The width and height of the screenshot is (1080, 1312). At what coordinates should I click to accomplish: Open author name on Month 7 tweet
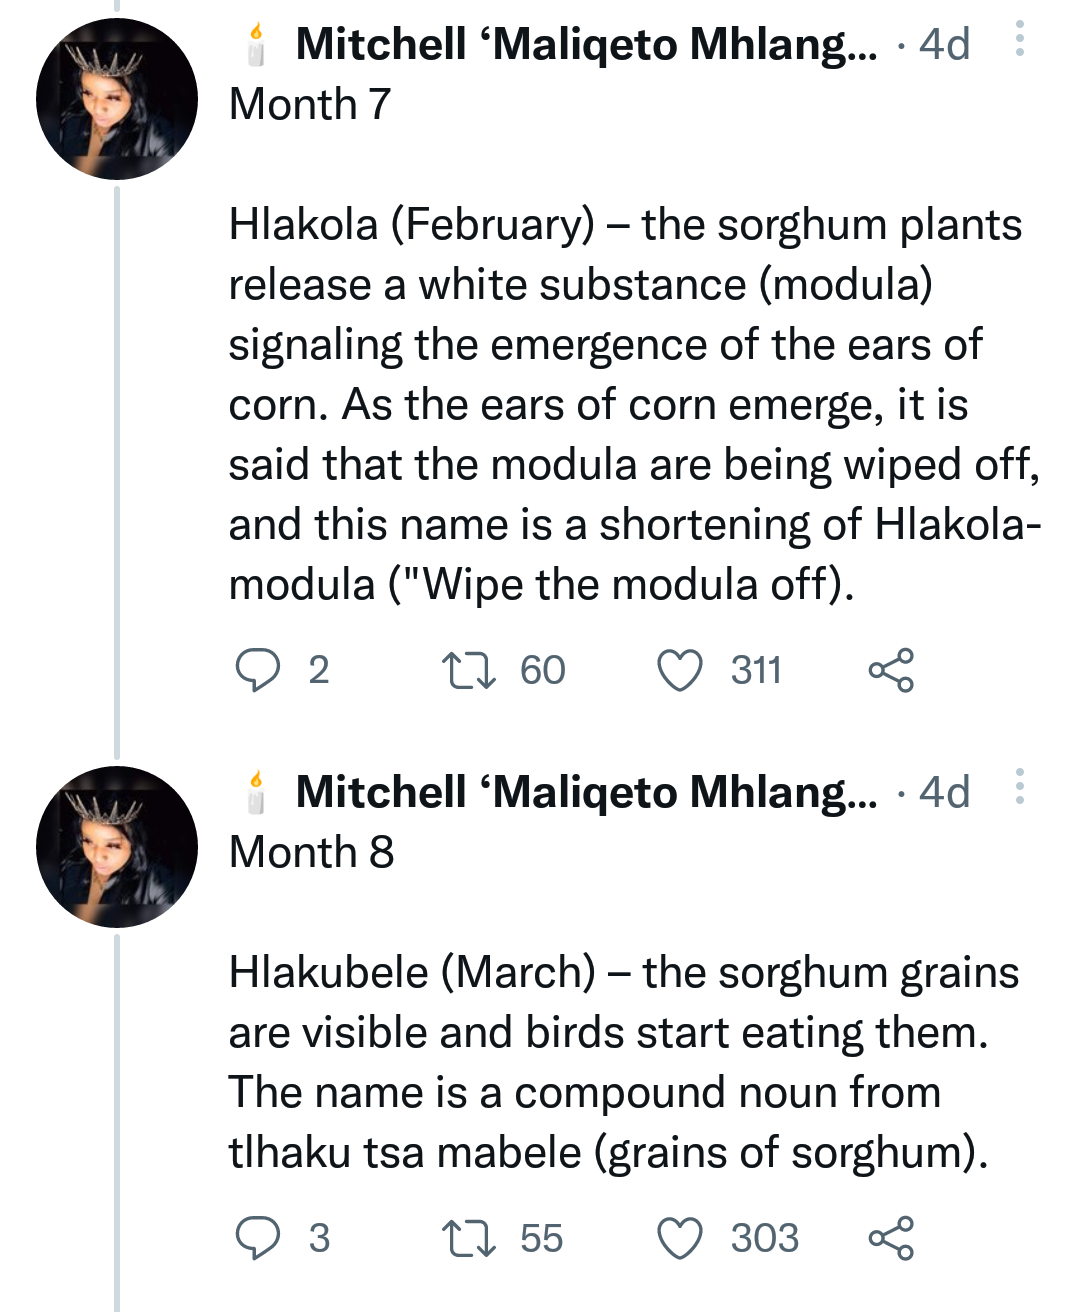[x=586, y=44]
